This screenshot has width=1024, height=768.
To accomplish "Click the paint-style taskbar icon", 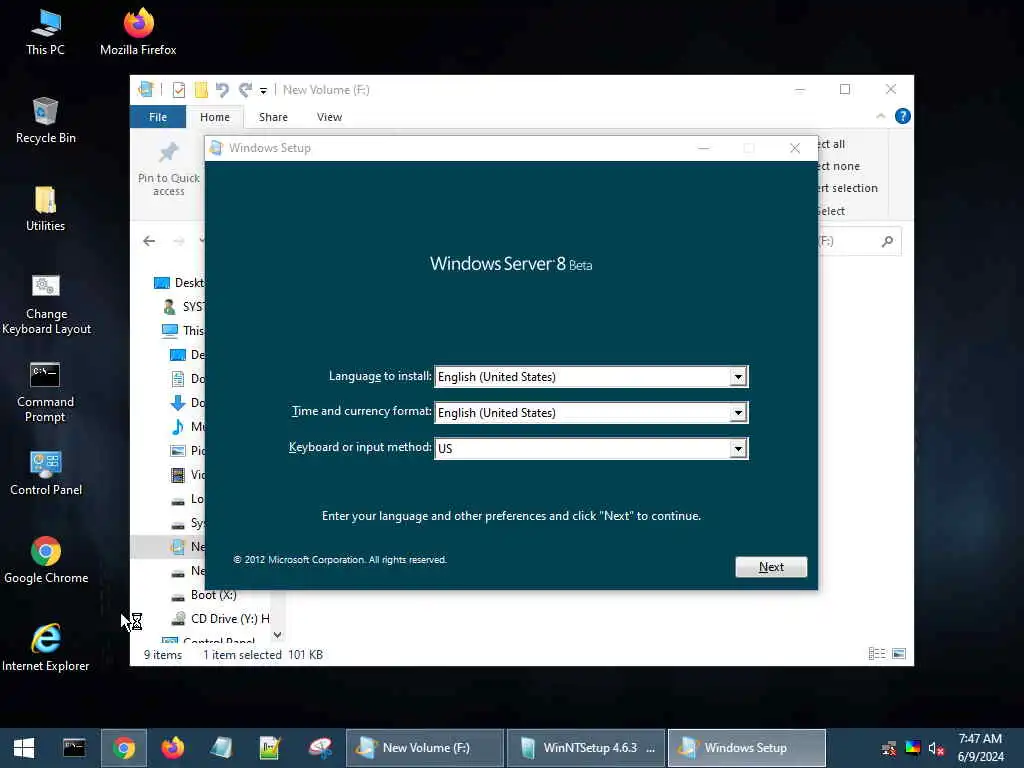I will tap(320, 748).
